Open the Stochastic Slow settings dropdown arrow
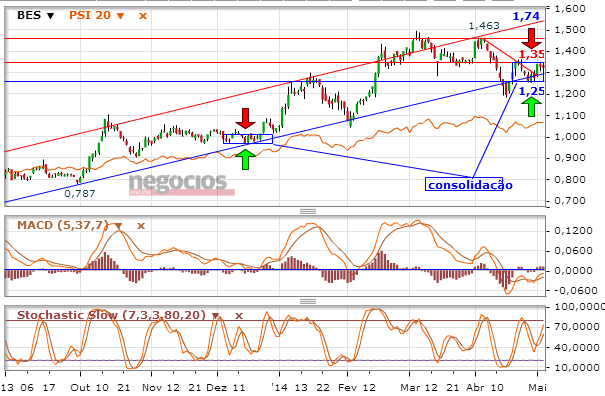605x396 pixels. click(215, 316)
